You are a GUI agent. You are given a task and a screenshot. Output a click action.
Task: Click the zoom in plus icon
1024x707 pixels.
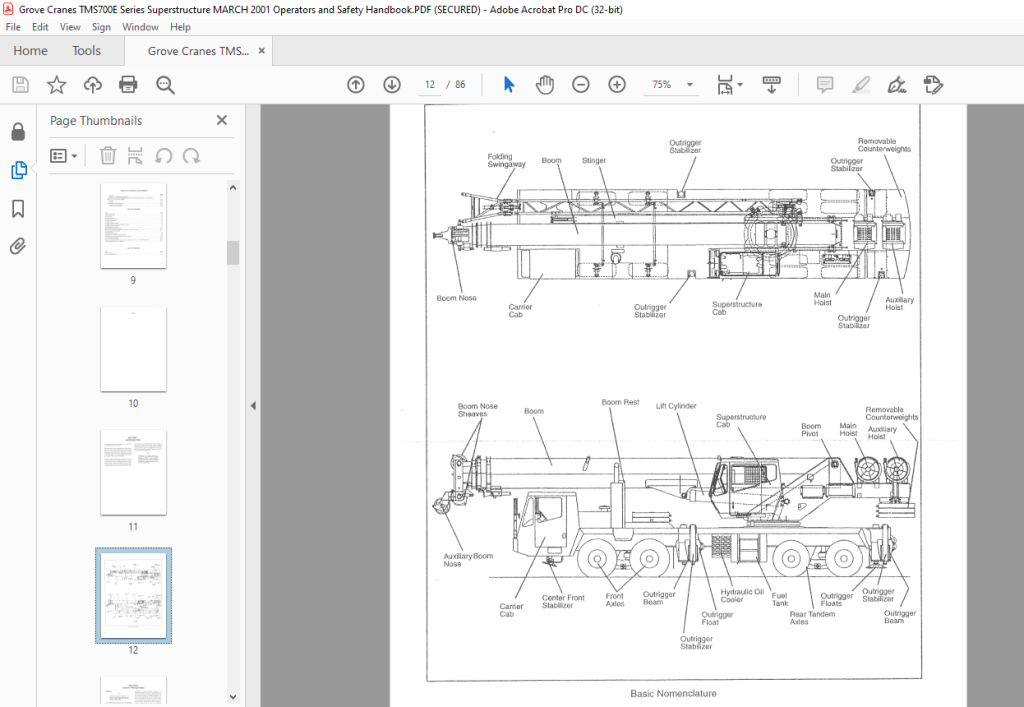pyautogui.click(x=616, y=84)
